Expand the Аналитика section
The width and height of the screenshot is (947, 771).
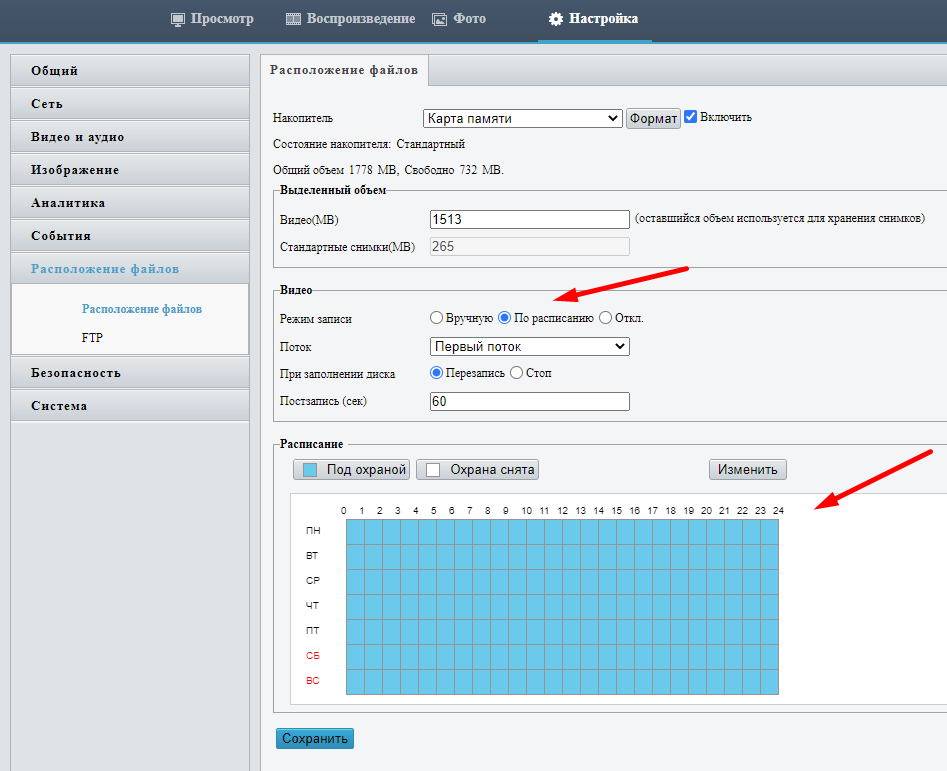(x=130, y=203)
